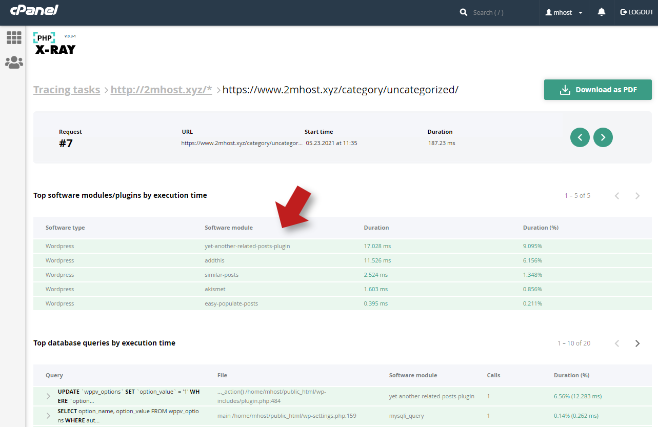Go to previous request with left arrow
Image resolution: width=658 pixels, height=427 pixels.
click(x=579, y=137)
